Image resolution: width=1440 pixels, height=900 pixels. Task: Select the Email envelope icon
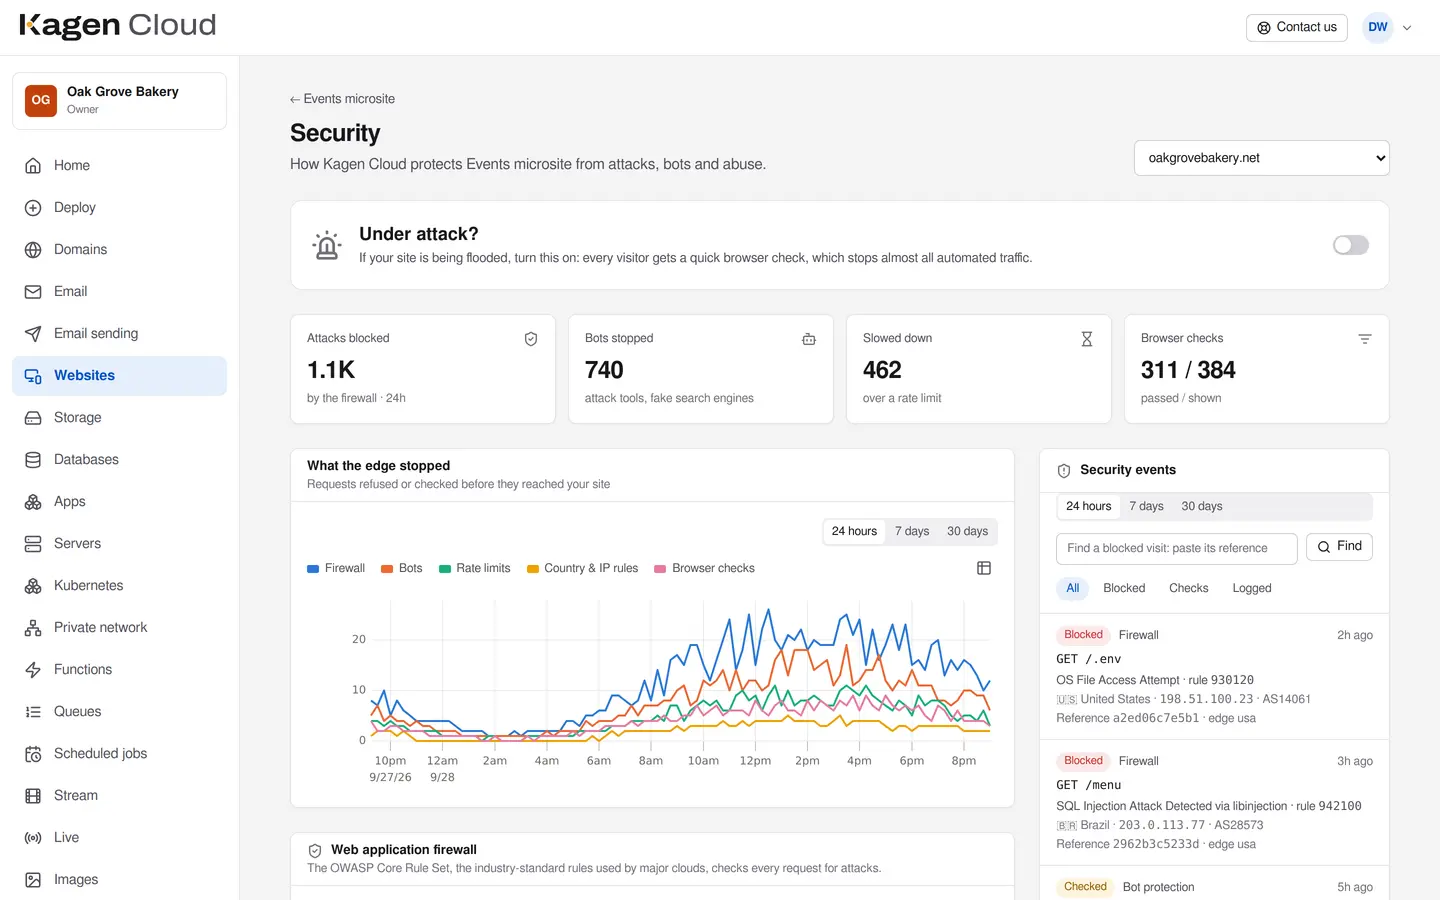pos(33,292)
